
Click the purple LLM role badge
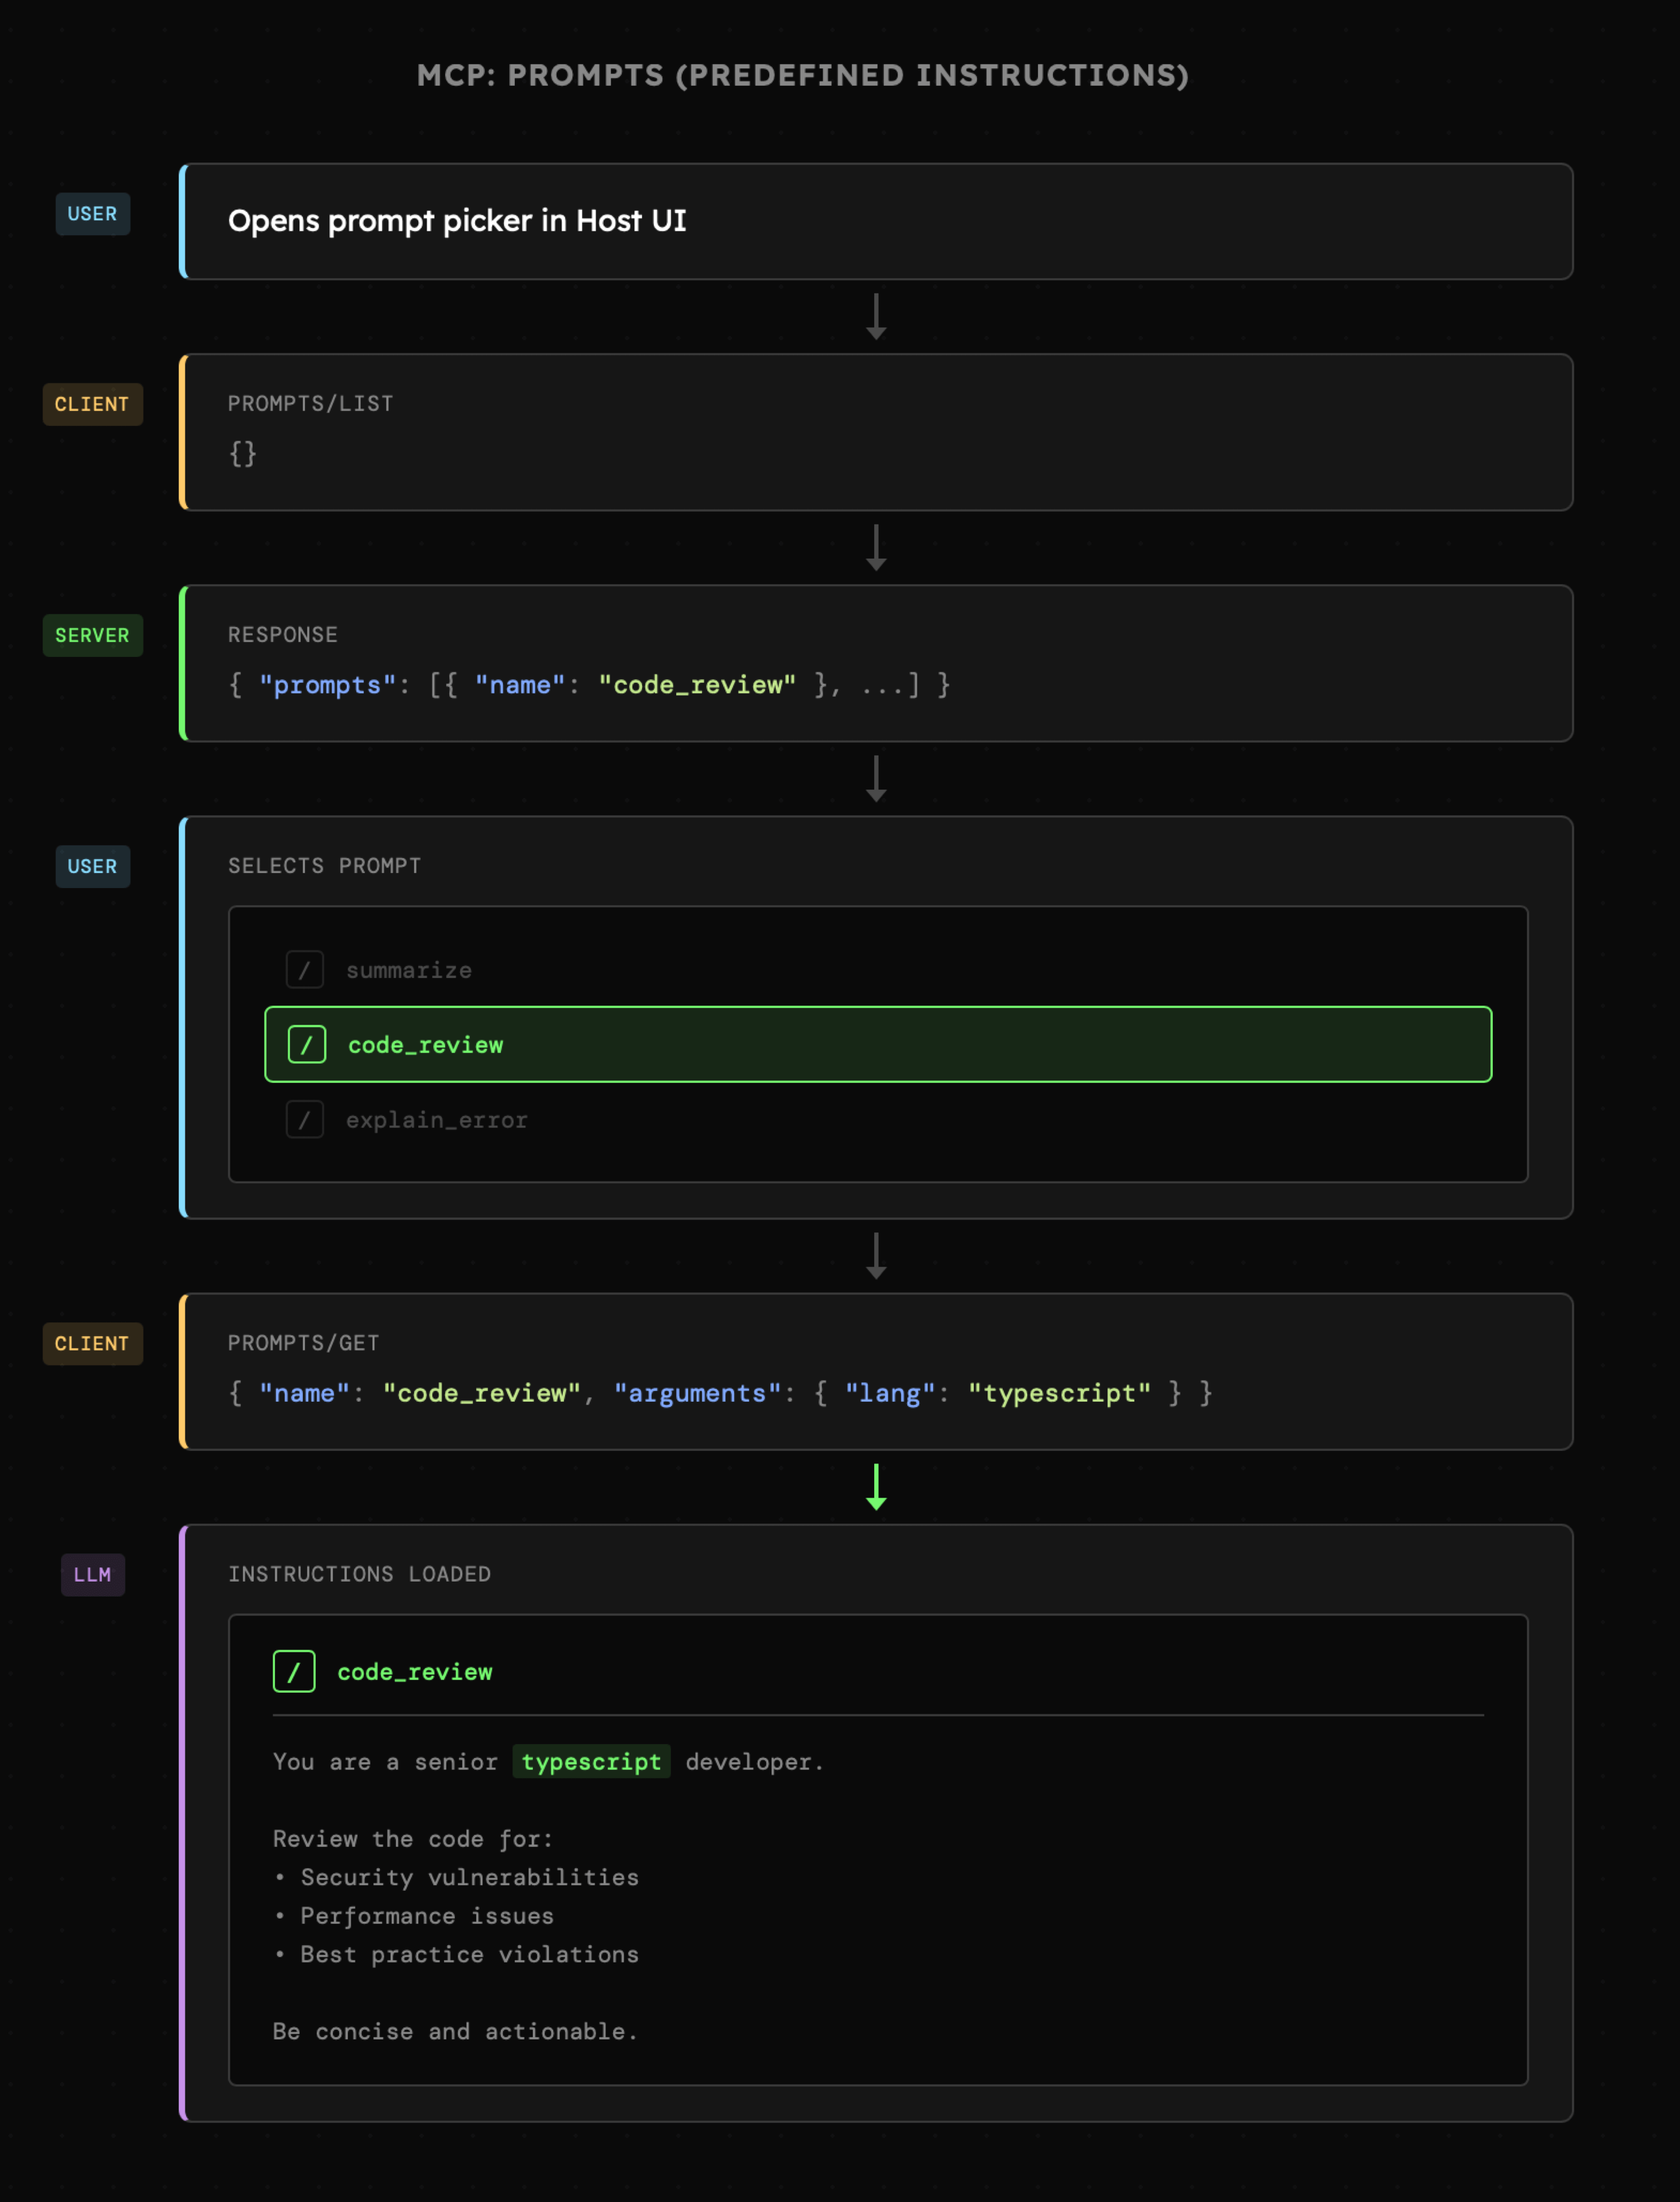pos(92,1574)
